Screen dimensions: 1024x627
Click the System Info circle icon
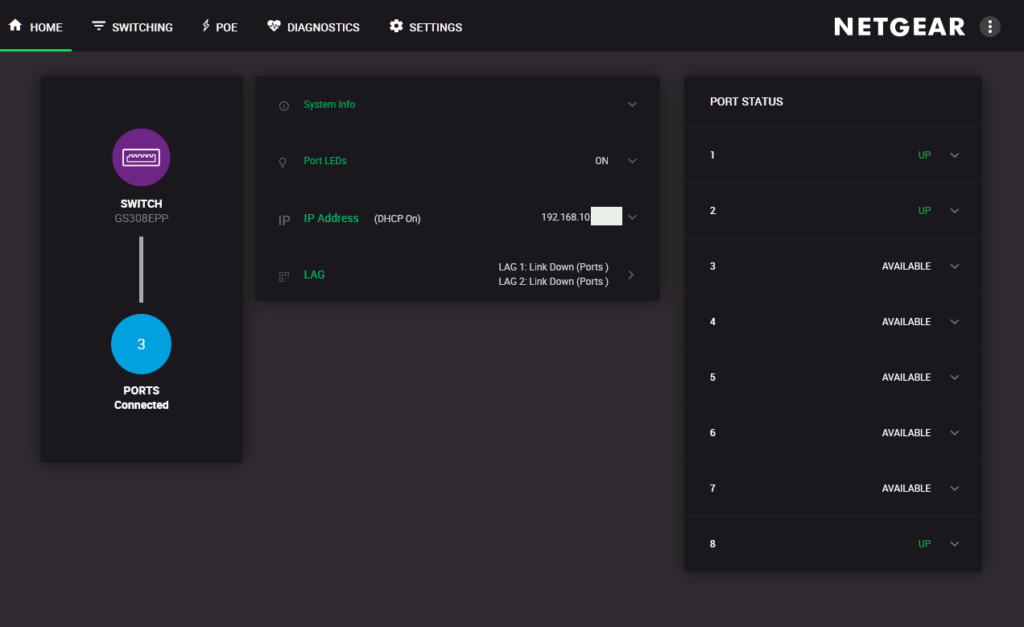(284, 106)
